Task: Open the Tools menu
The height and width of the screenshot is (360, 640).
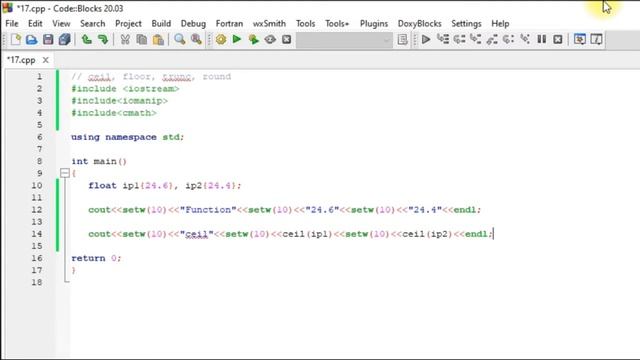Action: pos(305,24)
